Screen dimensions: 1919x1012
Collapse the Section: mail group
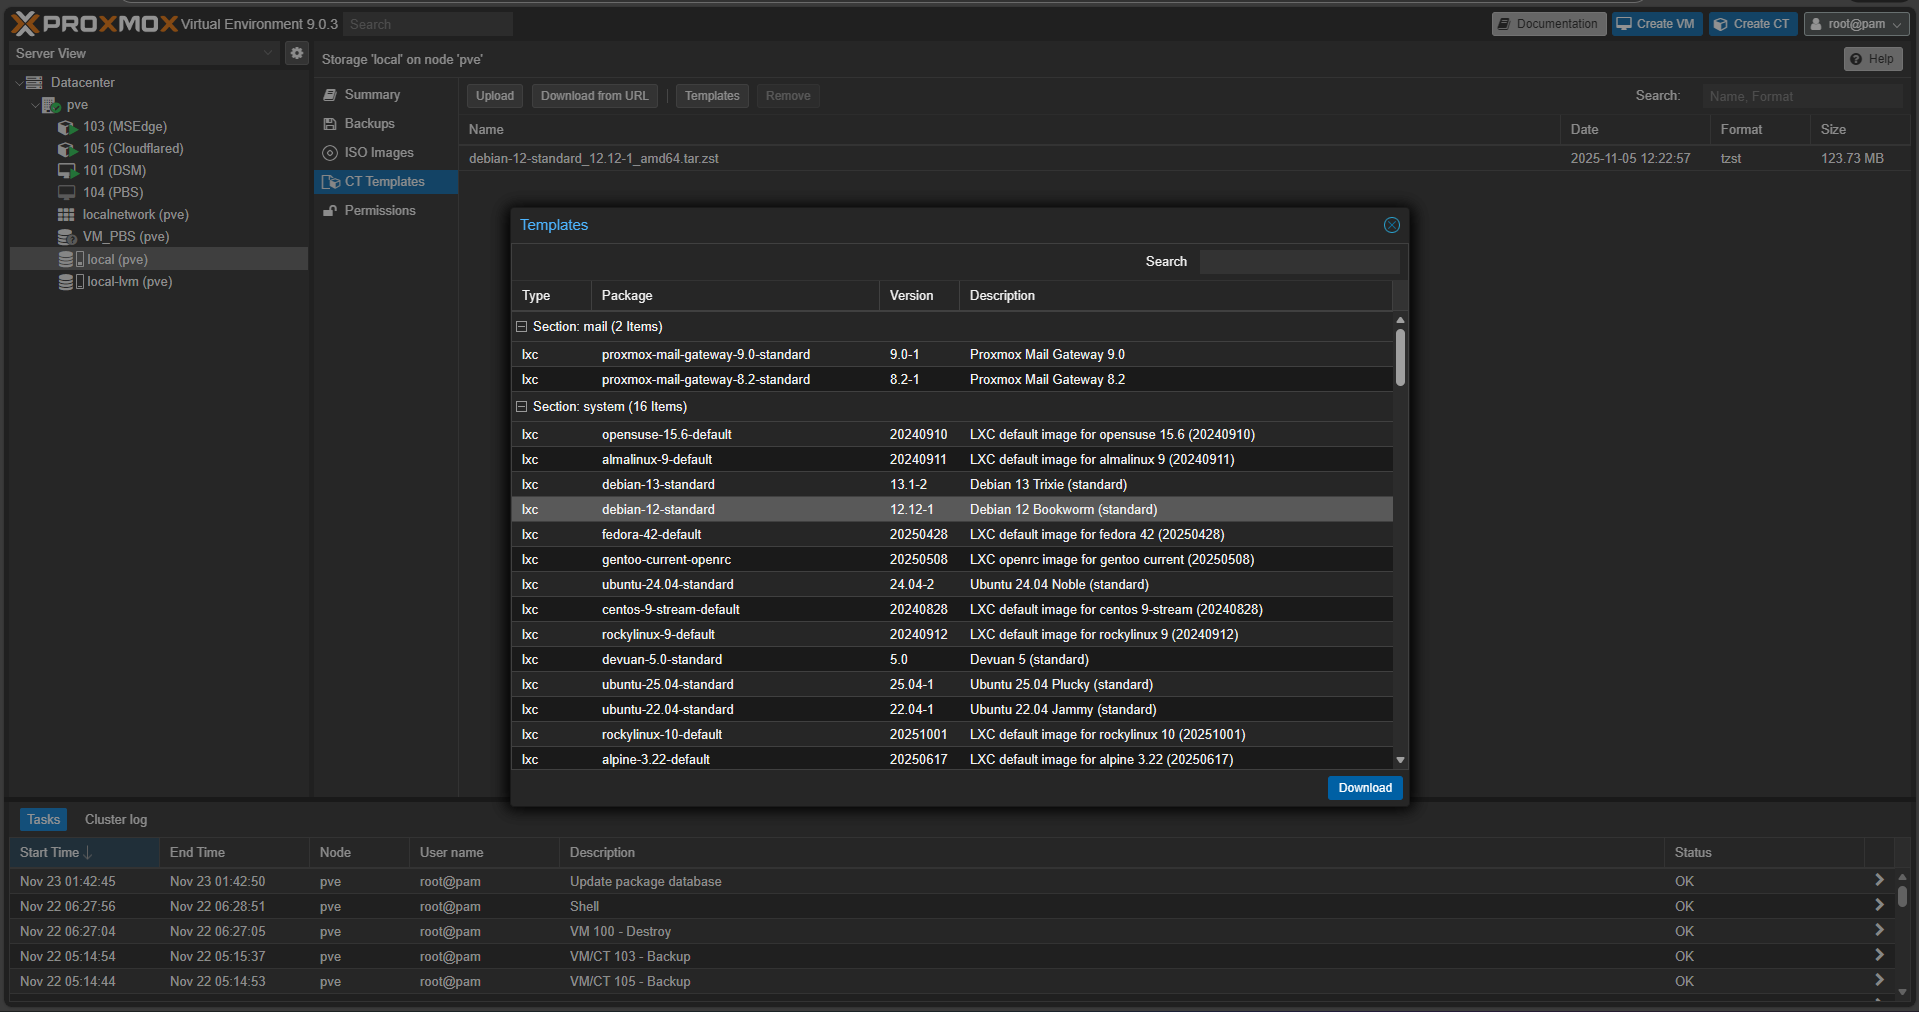(521, 327)
